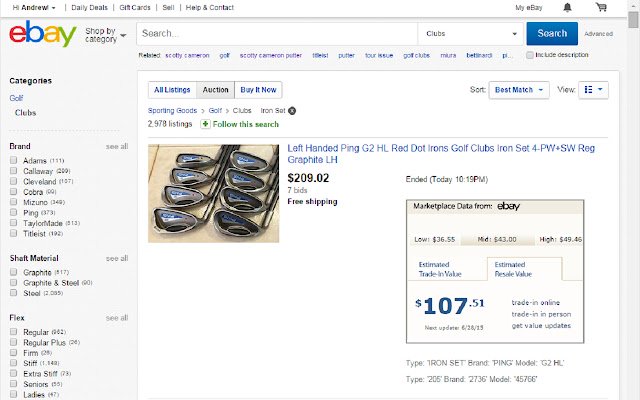640x400 pixels.
Task: Remove the Iron Set filter
Action: 292,110
